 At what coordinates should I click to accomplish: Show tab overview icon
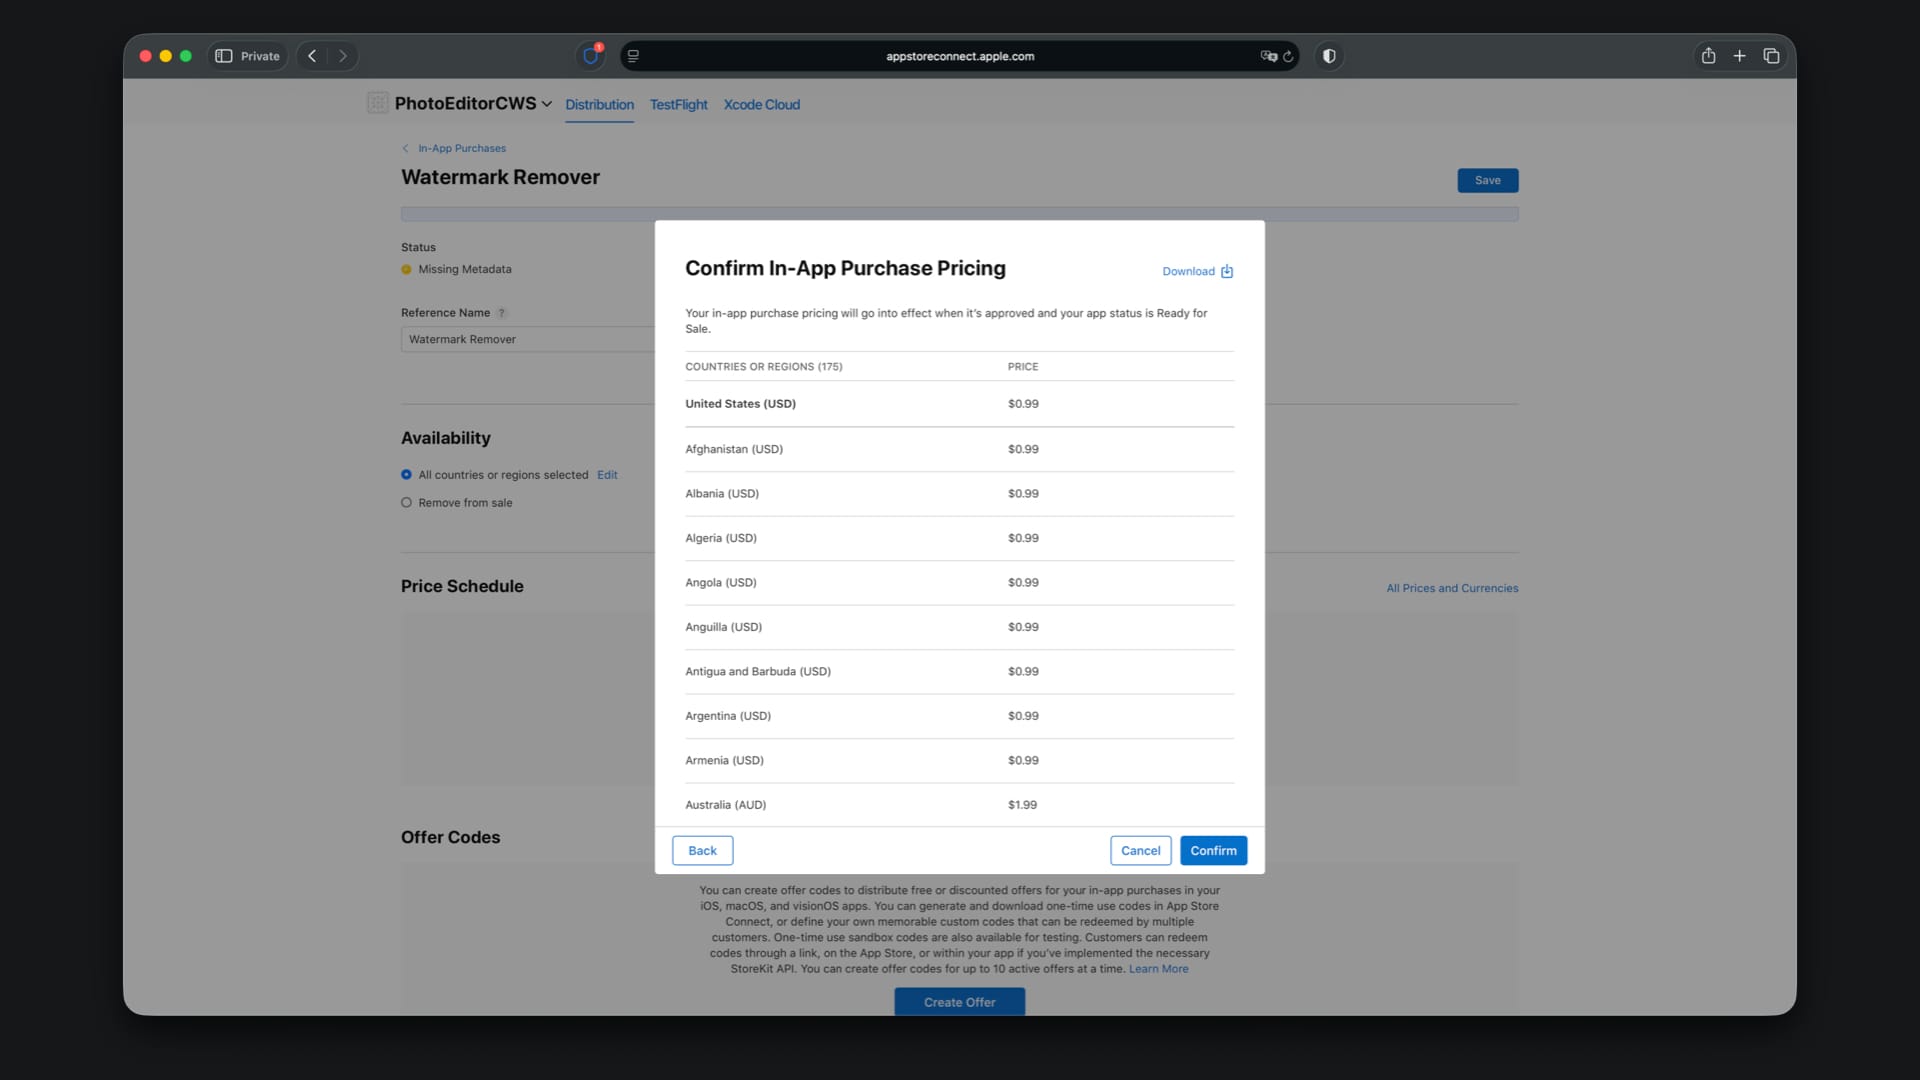[x=1771, y=56]
